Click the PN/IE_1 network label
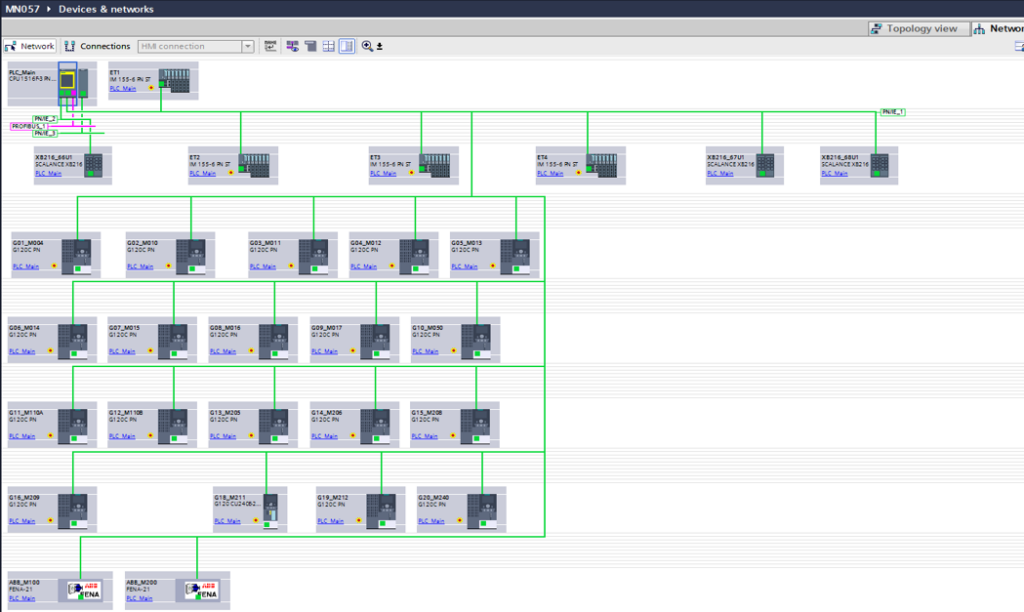The height and width of the screenshot is (612, 1024). click(892, 112)
